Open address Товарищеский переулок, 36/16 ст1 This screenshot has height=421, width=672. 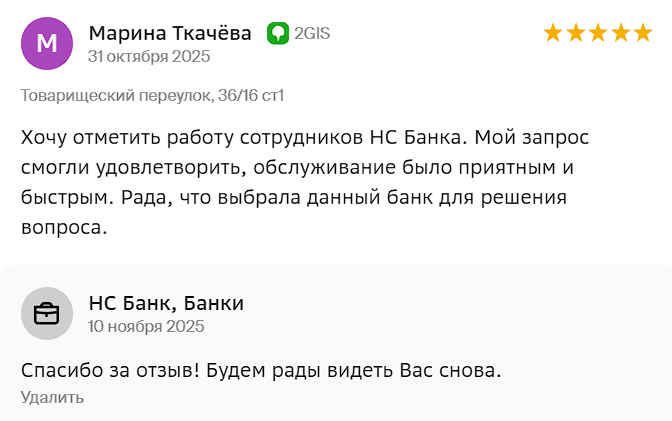point(153,95)
